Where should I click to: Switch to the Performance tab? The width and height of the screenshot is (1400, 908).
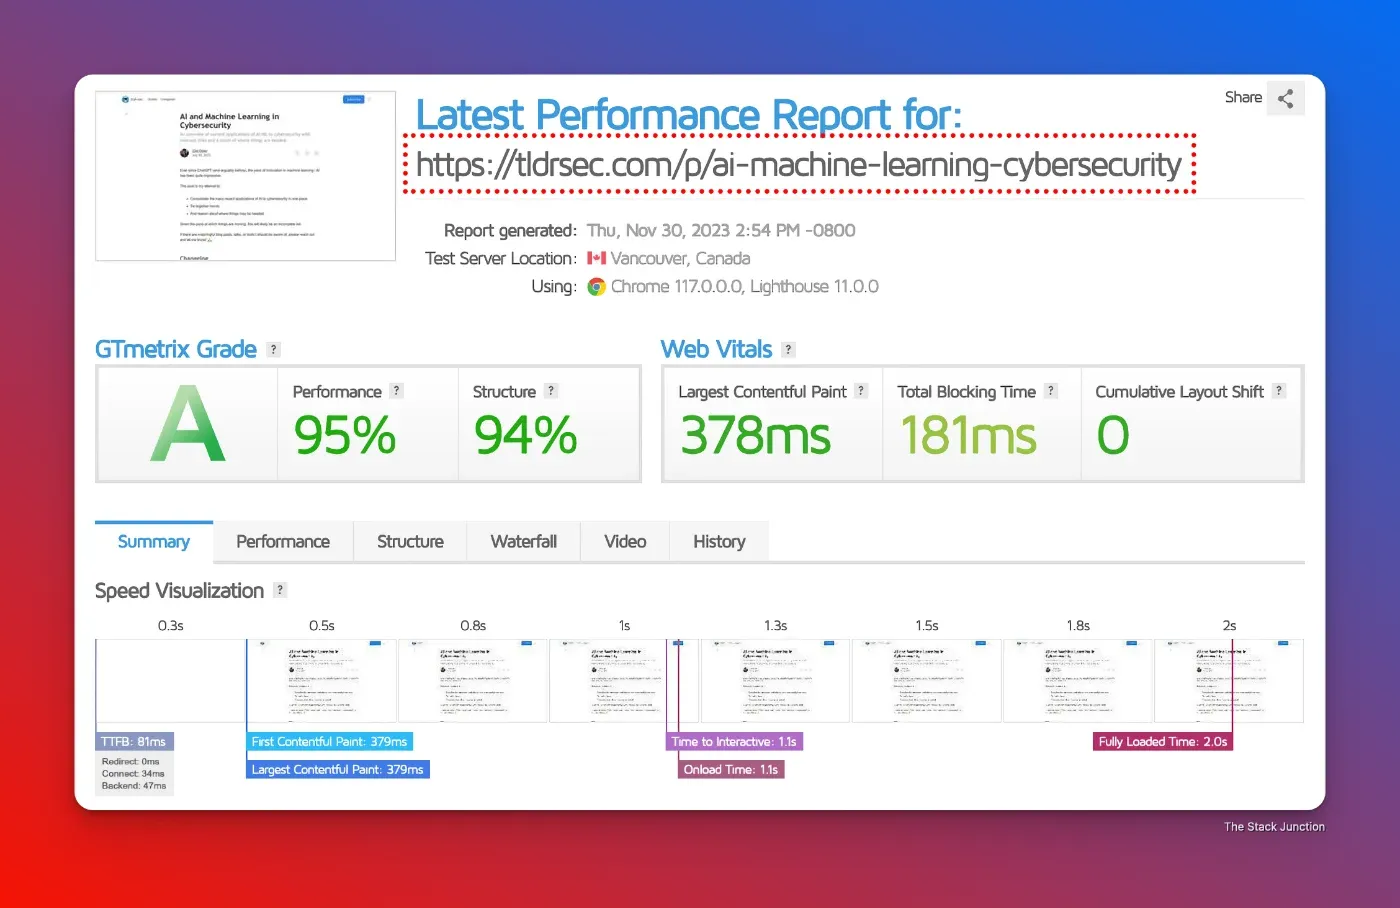tap(283, 541)
